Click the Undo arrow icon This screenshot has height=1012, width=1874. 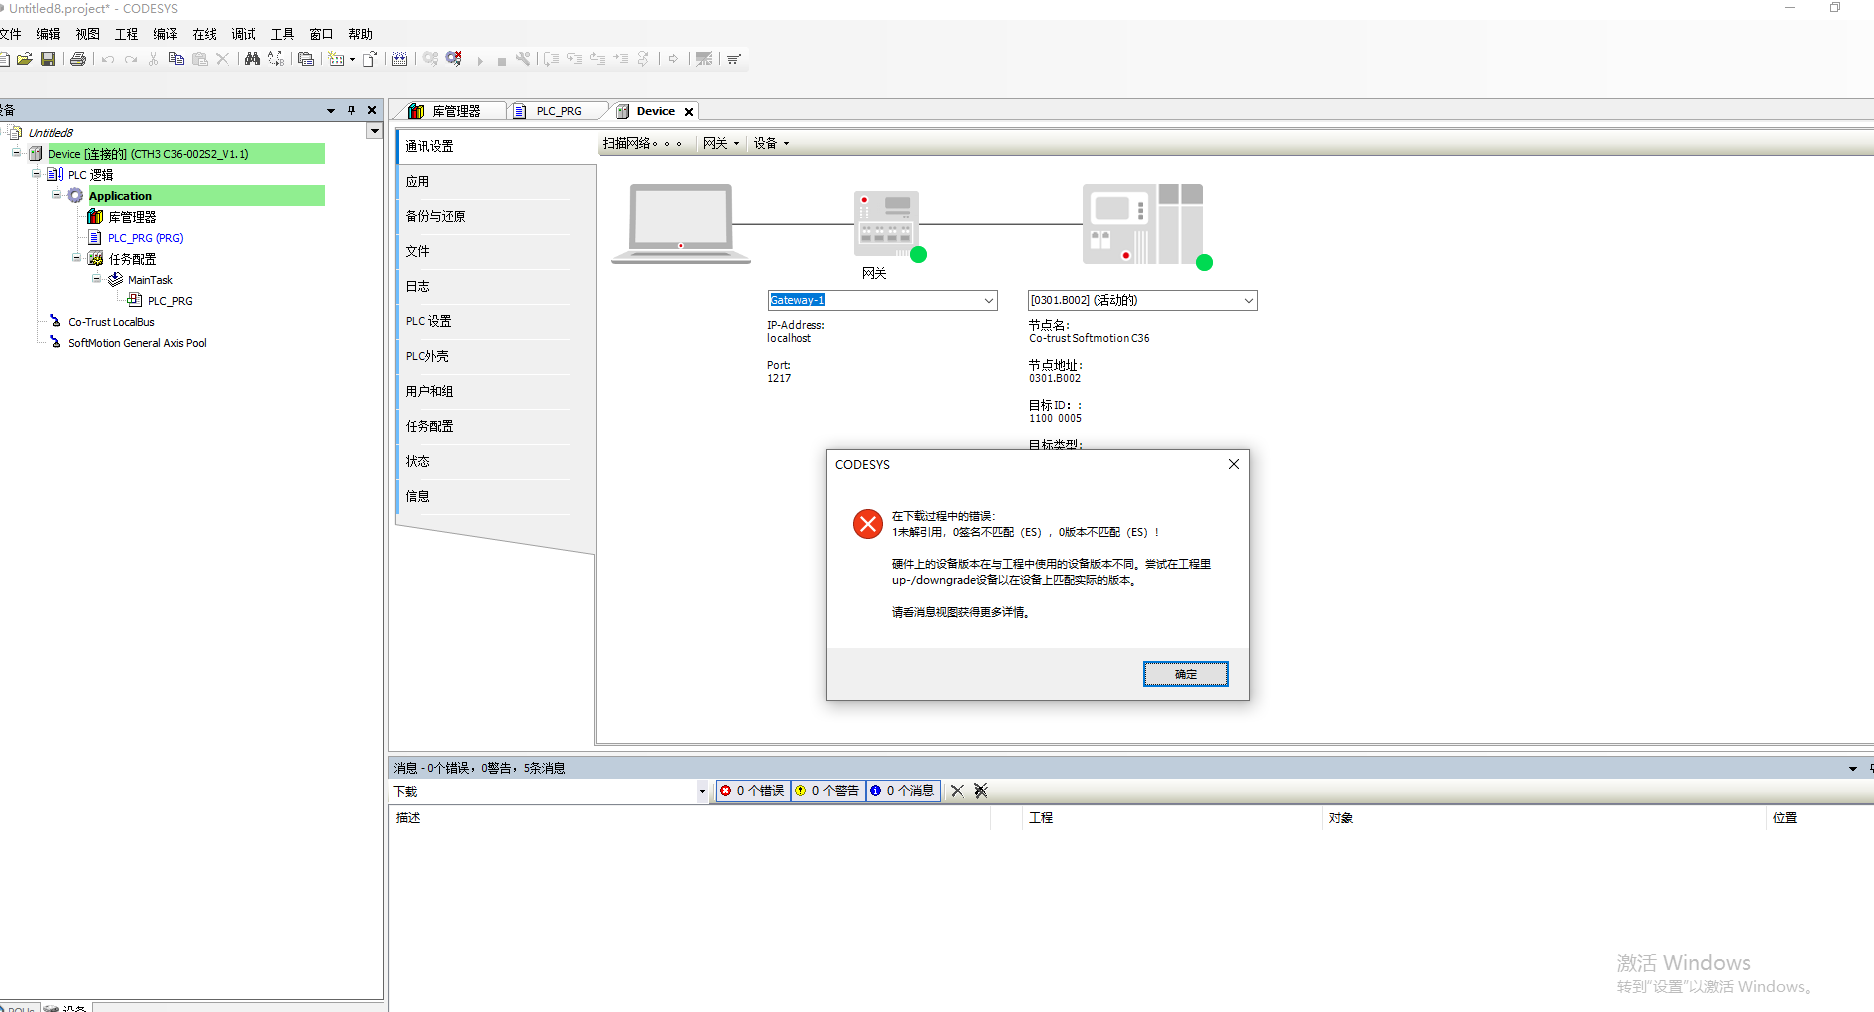coord(108,59)
